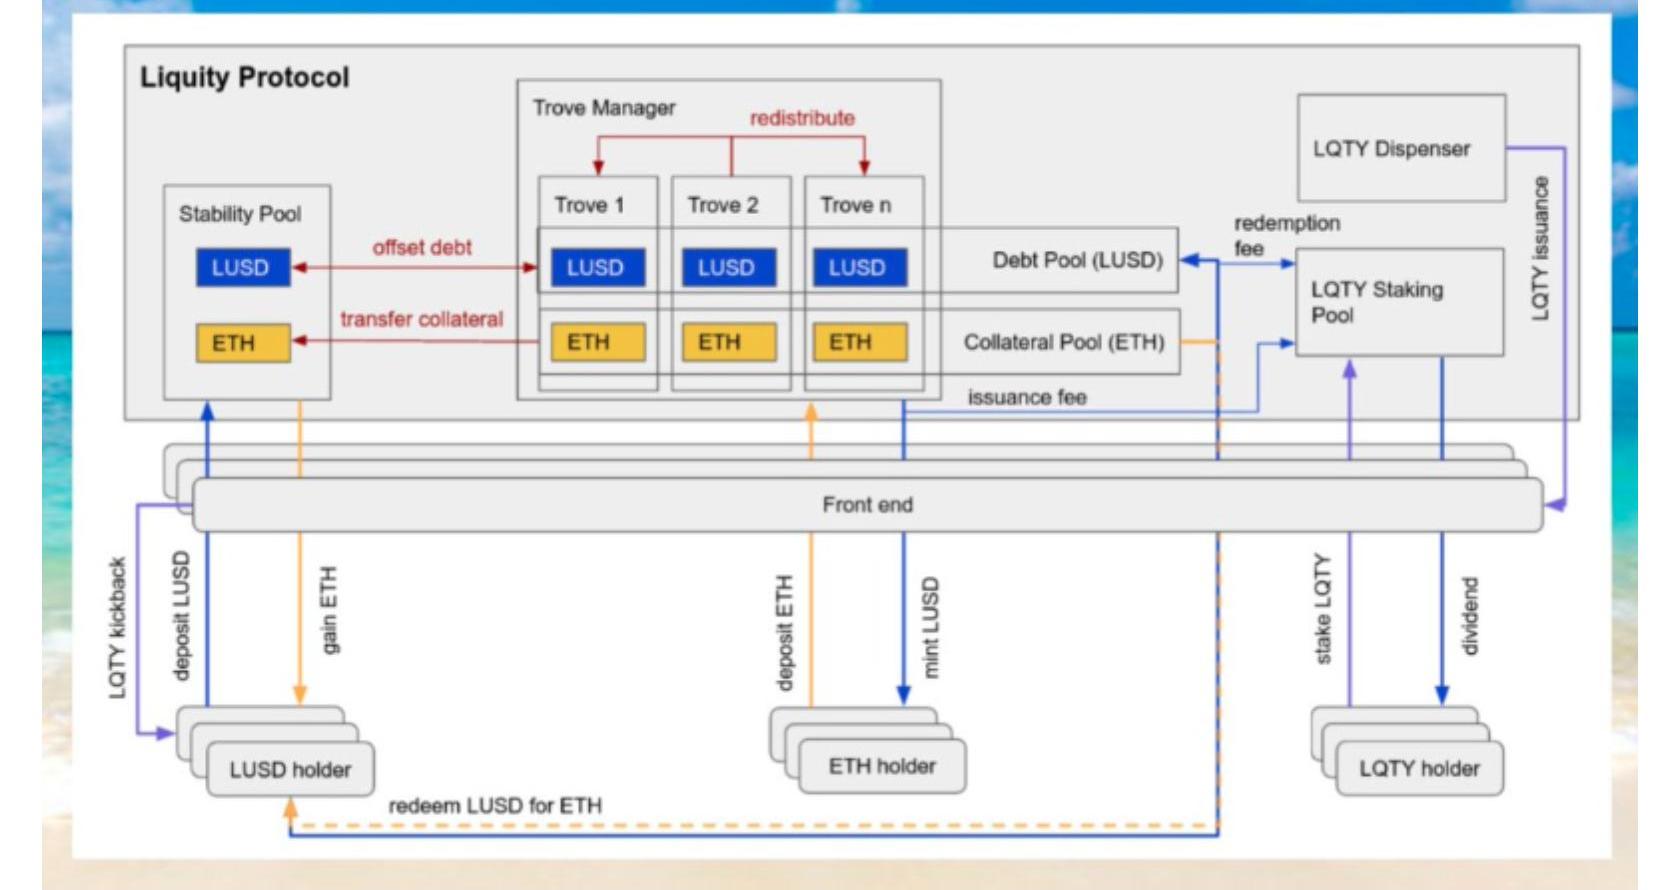Select the LQTY holder box

[x=1418, y=768]
